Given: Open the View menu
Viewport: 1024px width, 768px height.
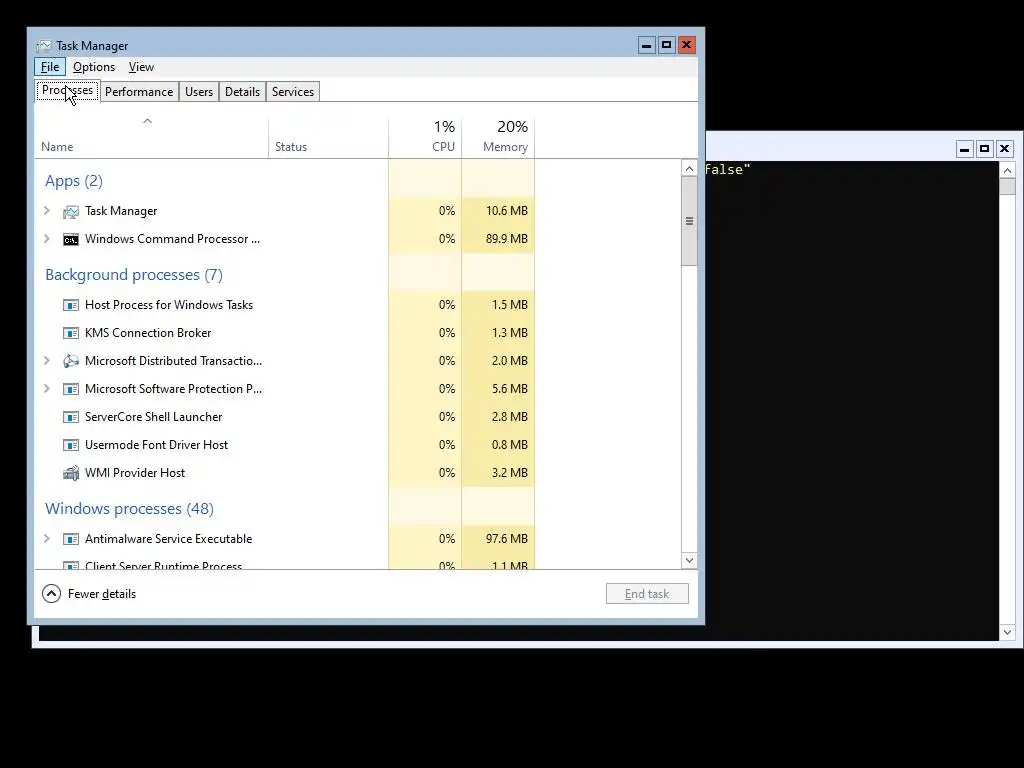Looking at the screenshot, I should click(141, 67).
